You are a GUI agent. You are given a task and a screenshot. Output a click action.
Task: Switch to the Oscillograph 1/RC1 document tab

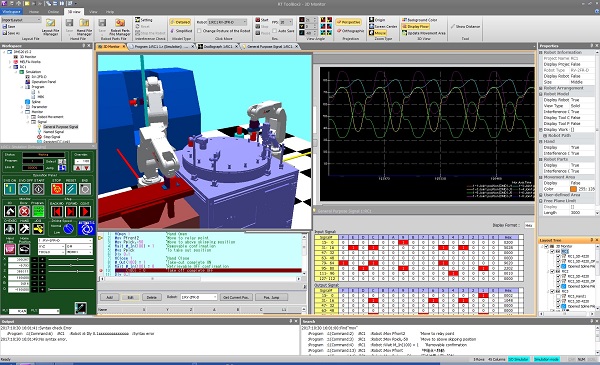click(x=218, y=46)
